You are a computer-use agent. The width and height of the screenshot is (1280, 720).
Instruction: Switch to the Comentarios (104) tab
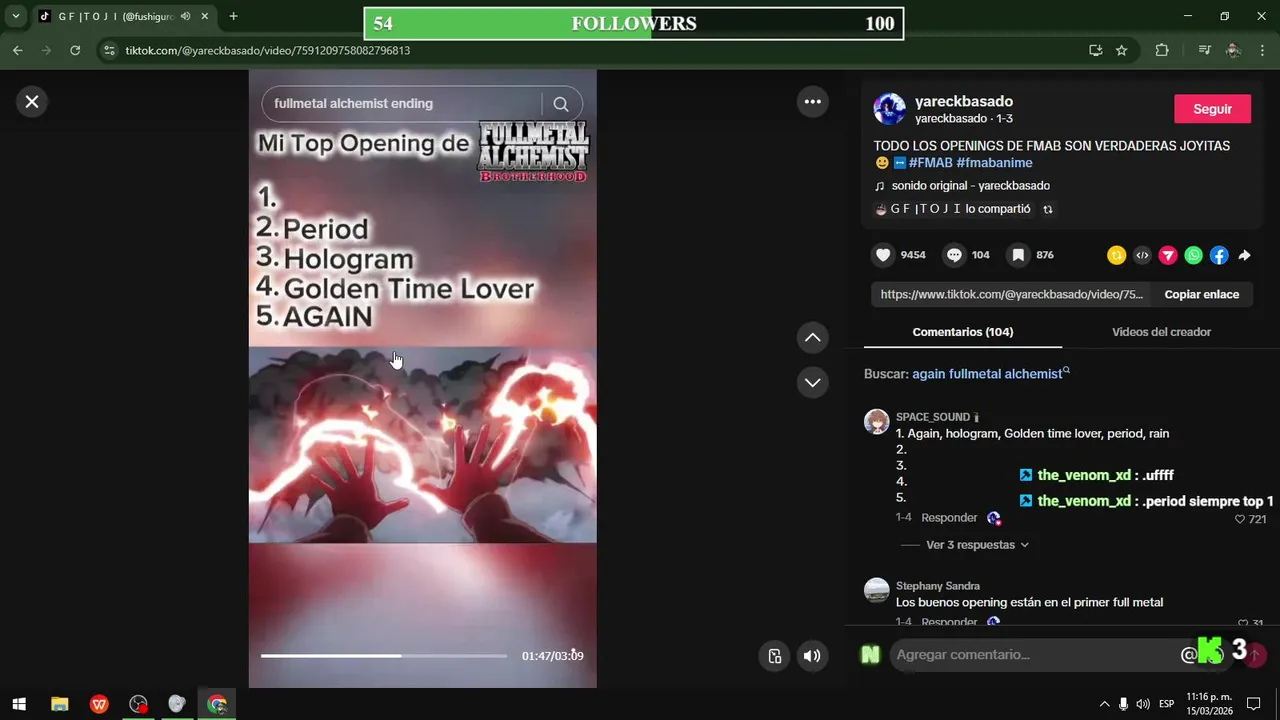963,332
